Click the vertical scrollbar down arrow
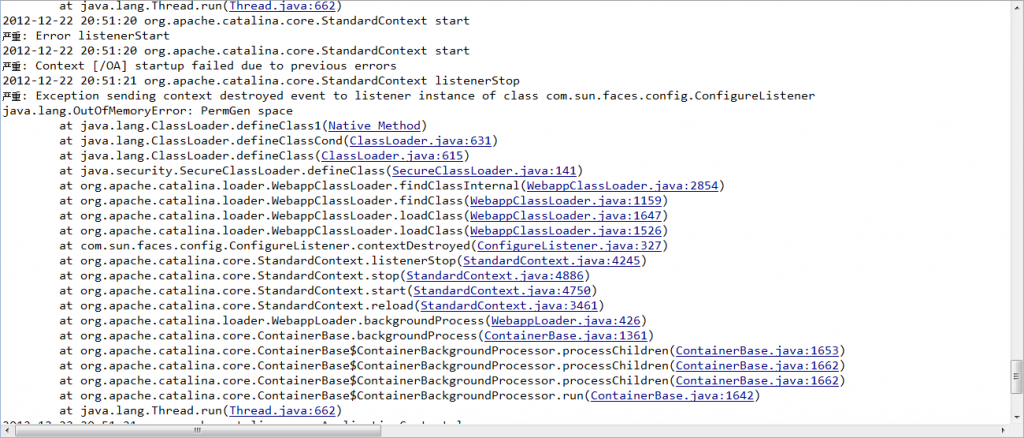The width and height of the screenshot is (1024, 438). (x=1017, y=415)
